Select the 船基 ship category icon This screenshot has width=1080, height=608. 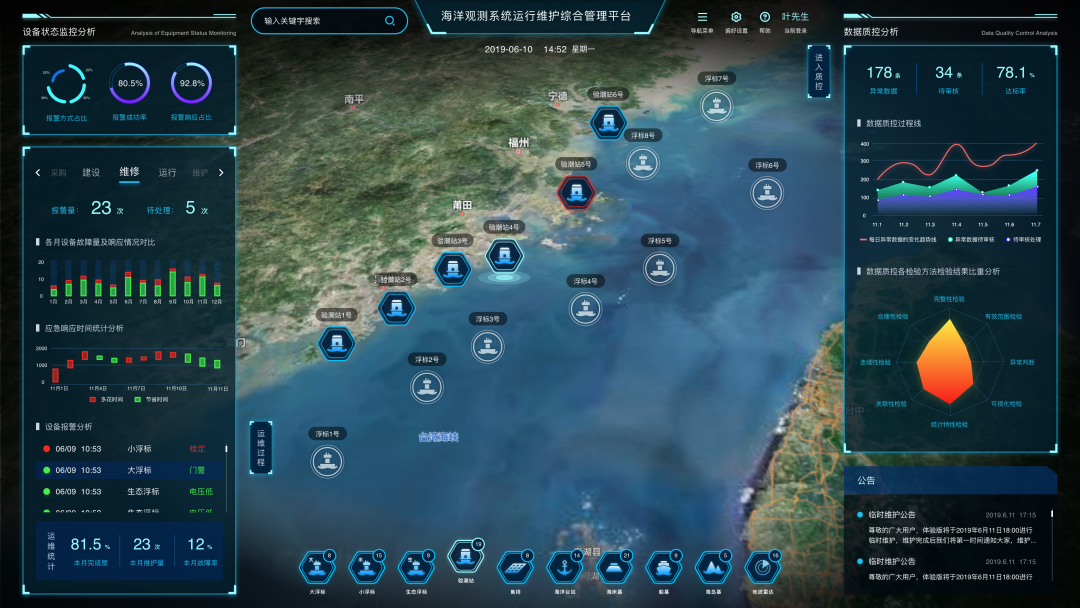[664, 567]
